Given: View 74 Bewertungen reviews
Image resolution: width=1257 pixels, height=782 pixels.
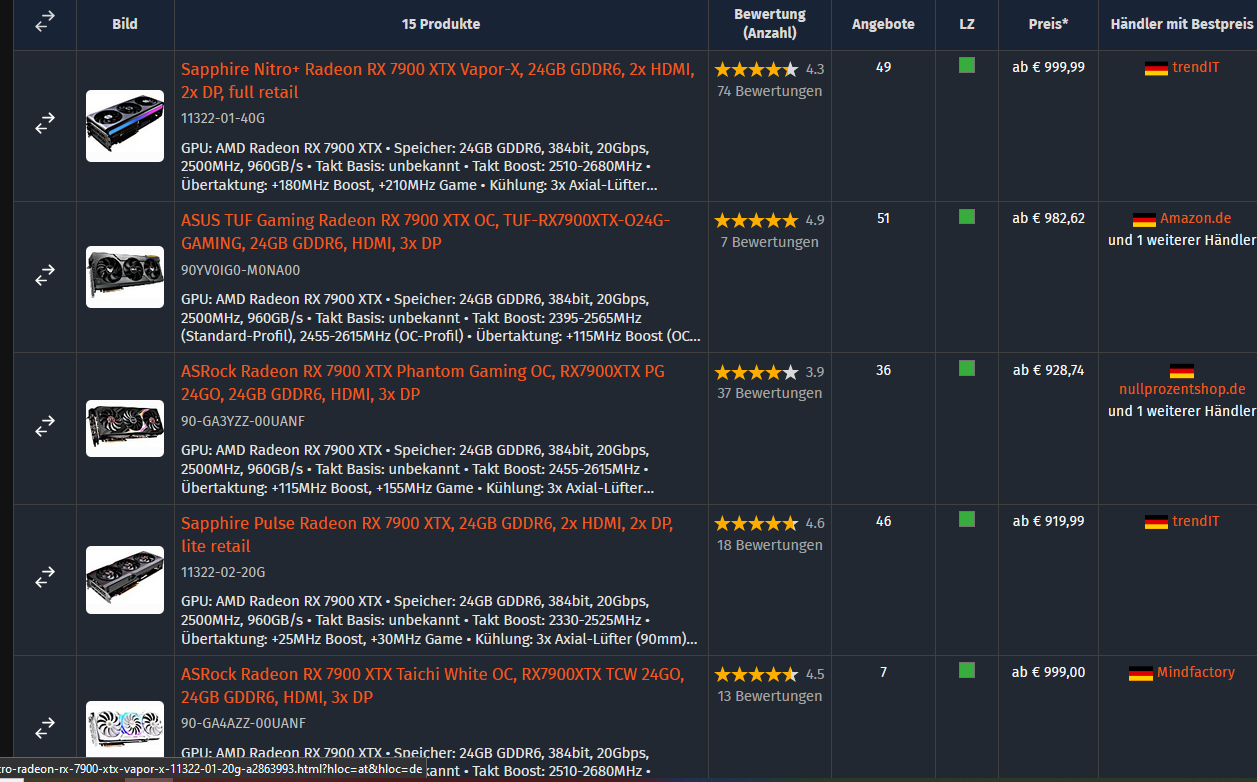Looking at the screenshot, I should click(769, 91).
